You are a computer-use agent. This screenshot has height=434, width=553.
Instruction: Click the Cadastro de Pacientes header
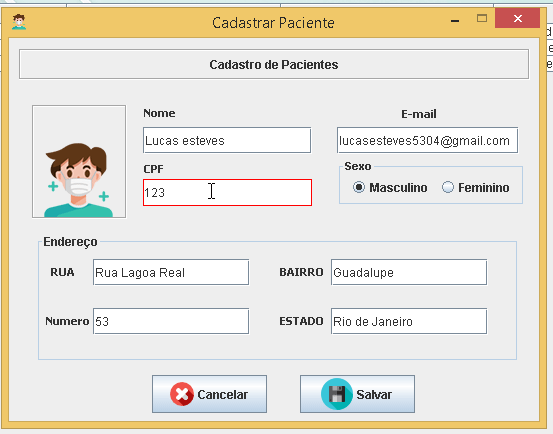[274, 65]
